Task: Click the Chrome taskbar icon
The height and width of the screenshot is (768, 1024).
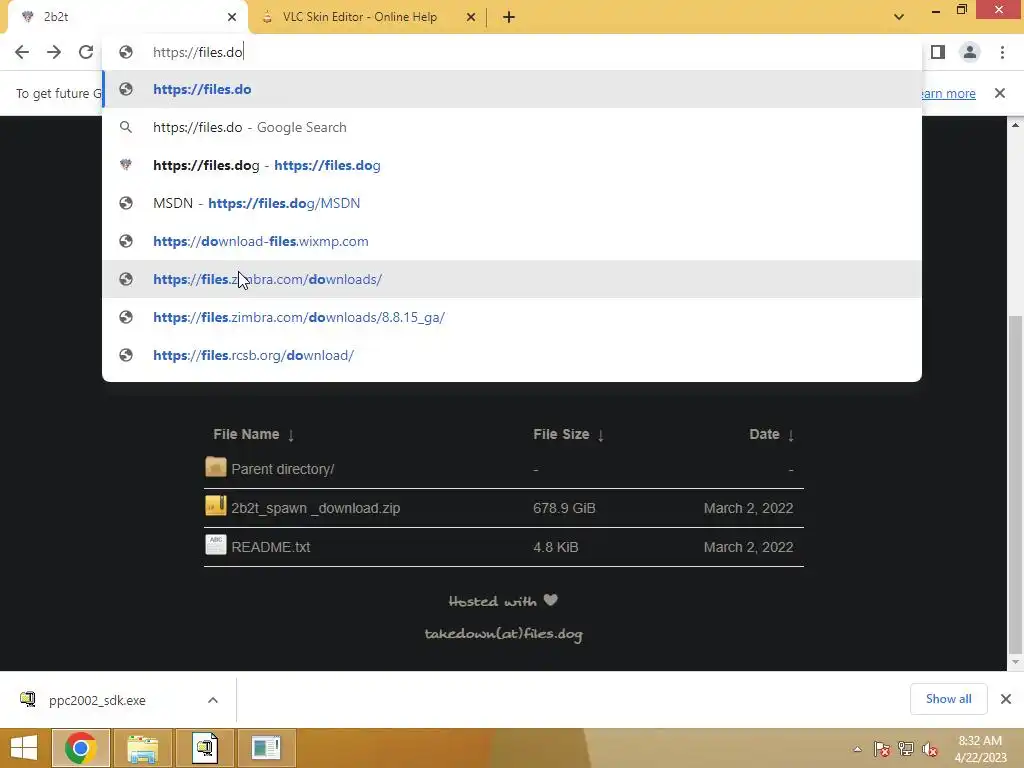Action: coord(81,748)
